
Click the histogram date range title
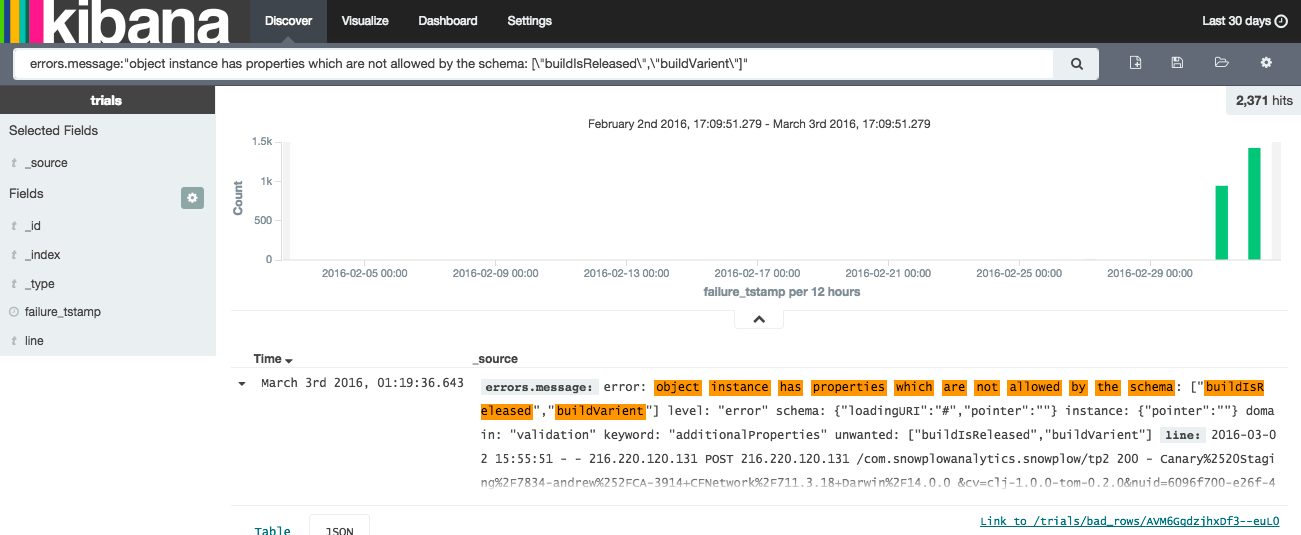click(759, 124)
